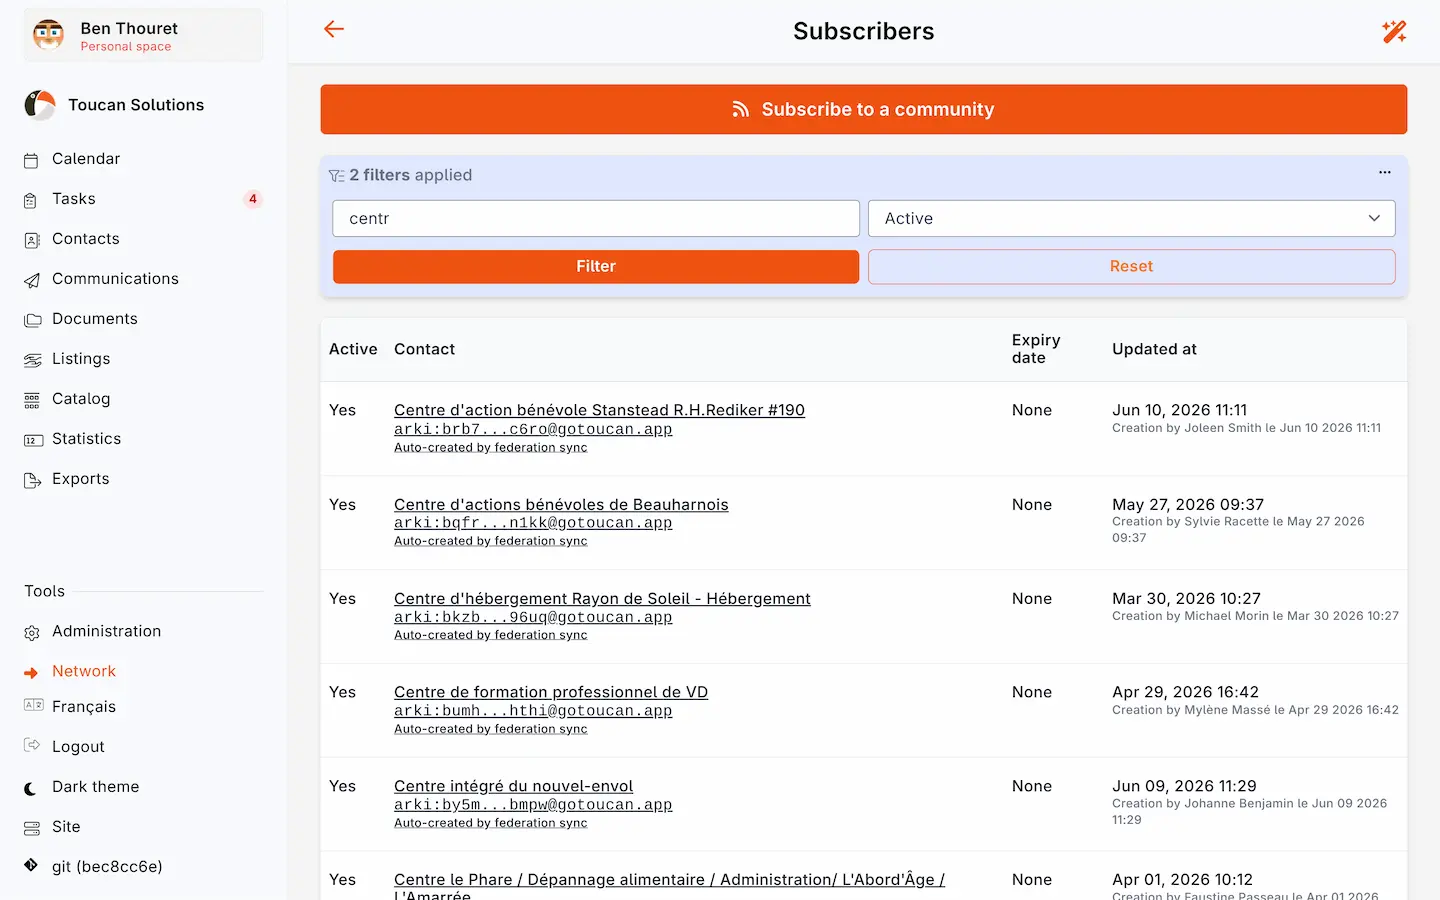1440x900 pixels.
Task: Open Ben Thouret personal space switcher
Action: [x=143, y=36]
